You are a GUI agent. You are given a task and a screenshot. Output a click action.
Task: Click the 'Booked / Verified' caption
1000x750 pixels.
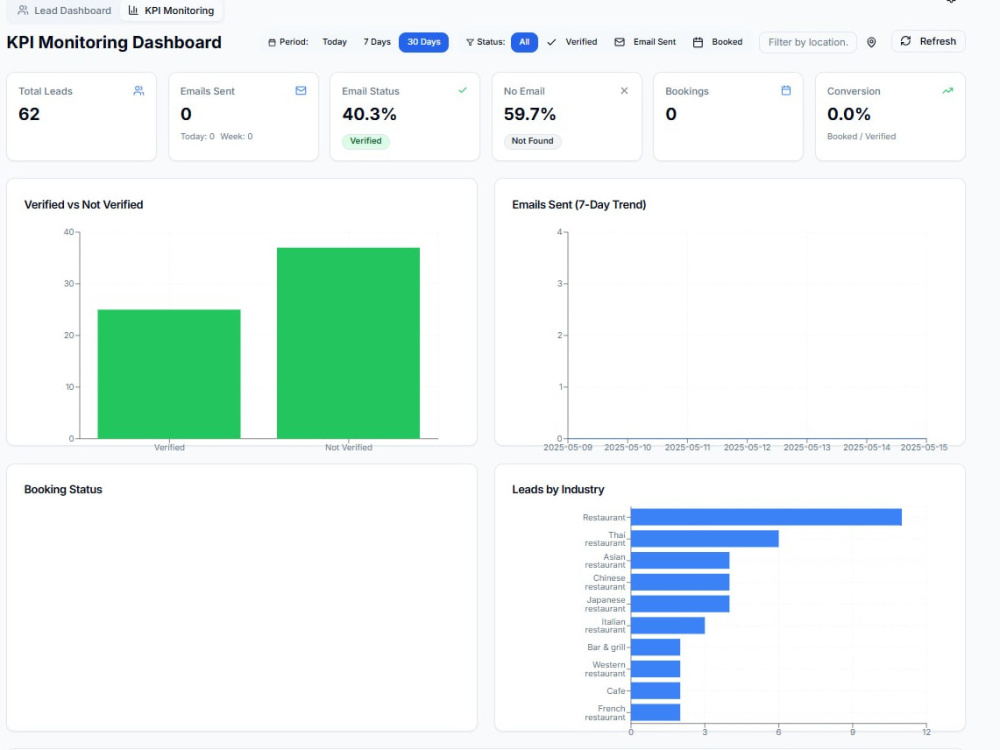pos(861,136)
